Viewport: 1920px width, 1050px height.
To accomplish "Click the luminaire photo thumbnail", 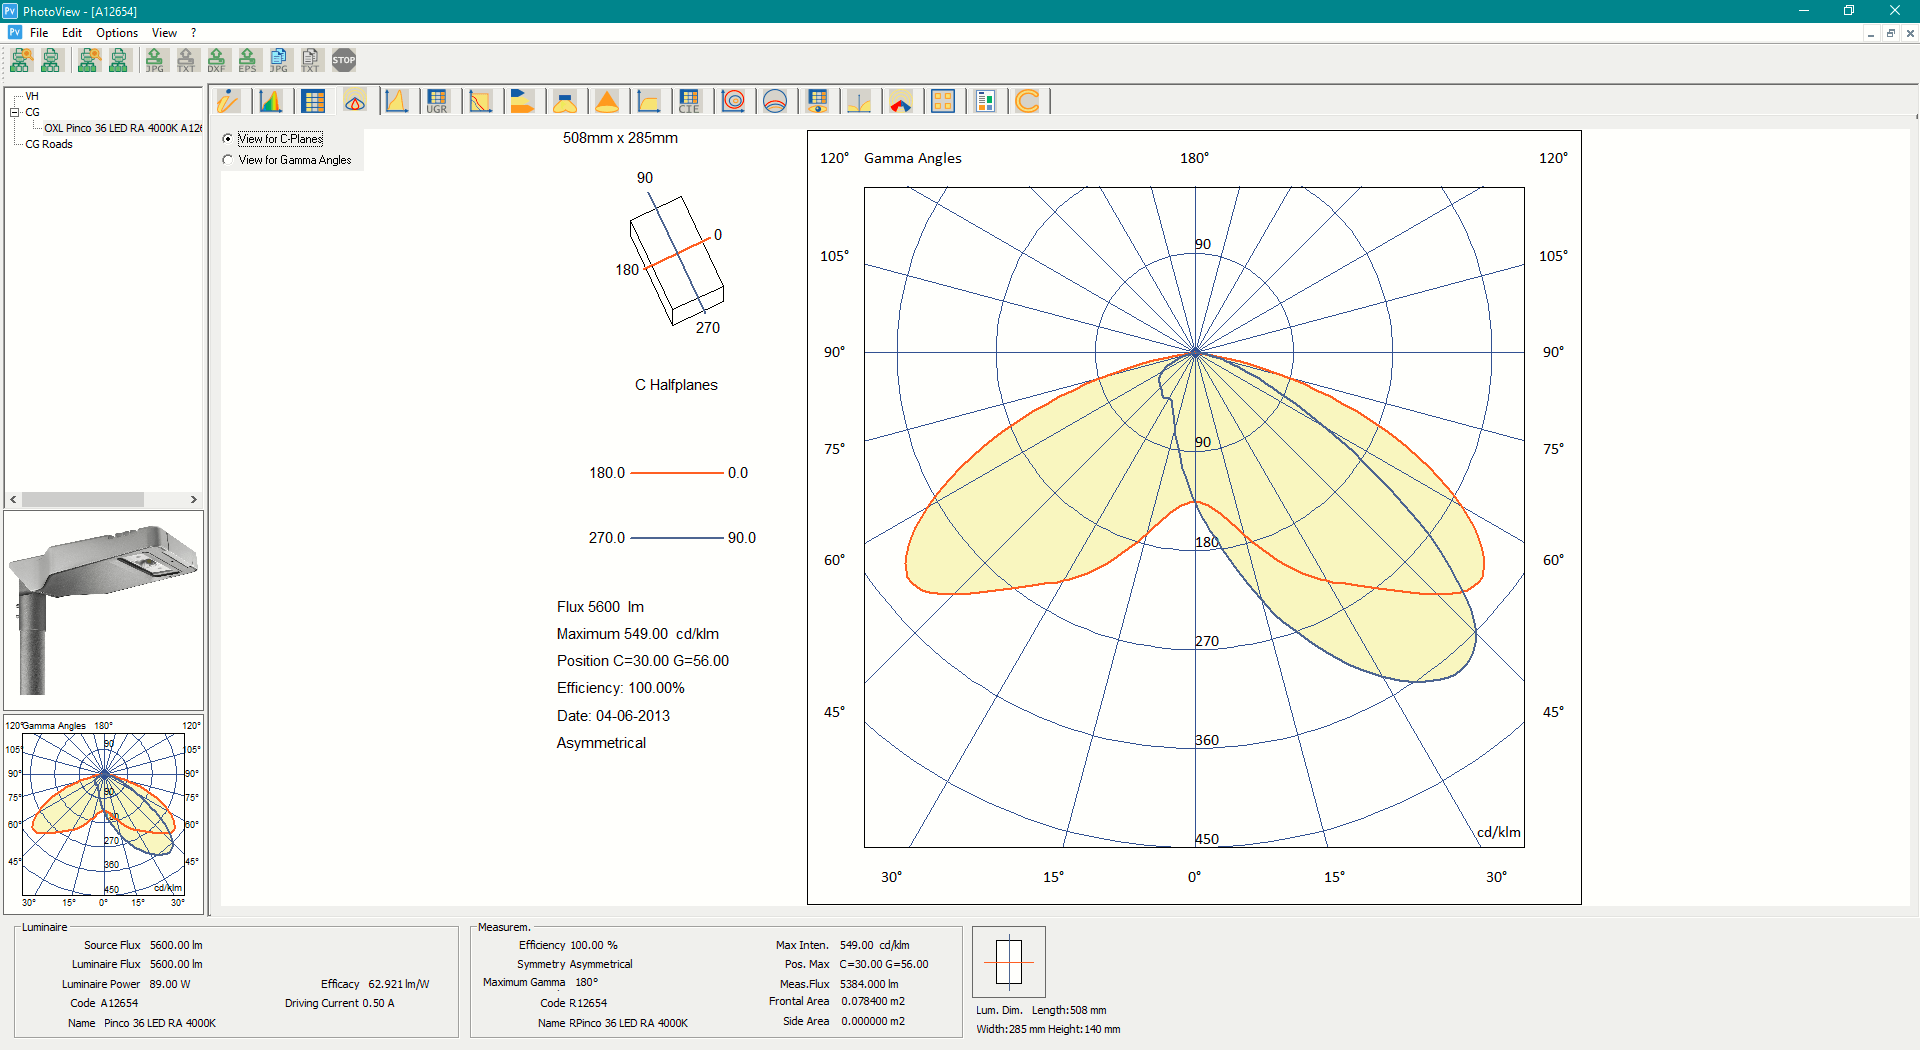I will (103, 609).
